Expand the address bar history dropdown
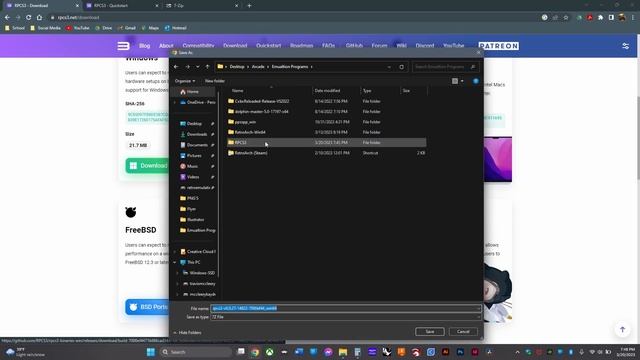 tap(389, 67)
